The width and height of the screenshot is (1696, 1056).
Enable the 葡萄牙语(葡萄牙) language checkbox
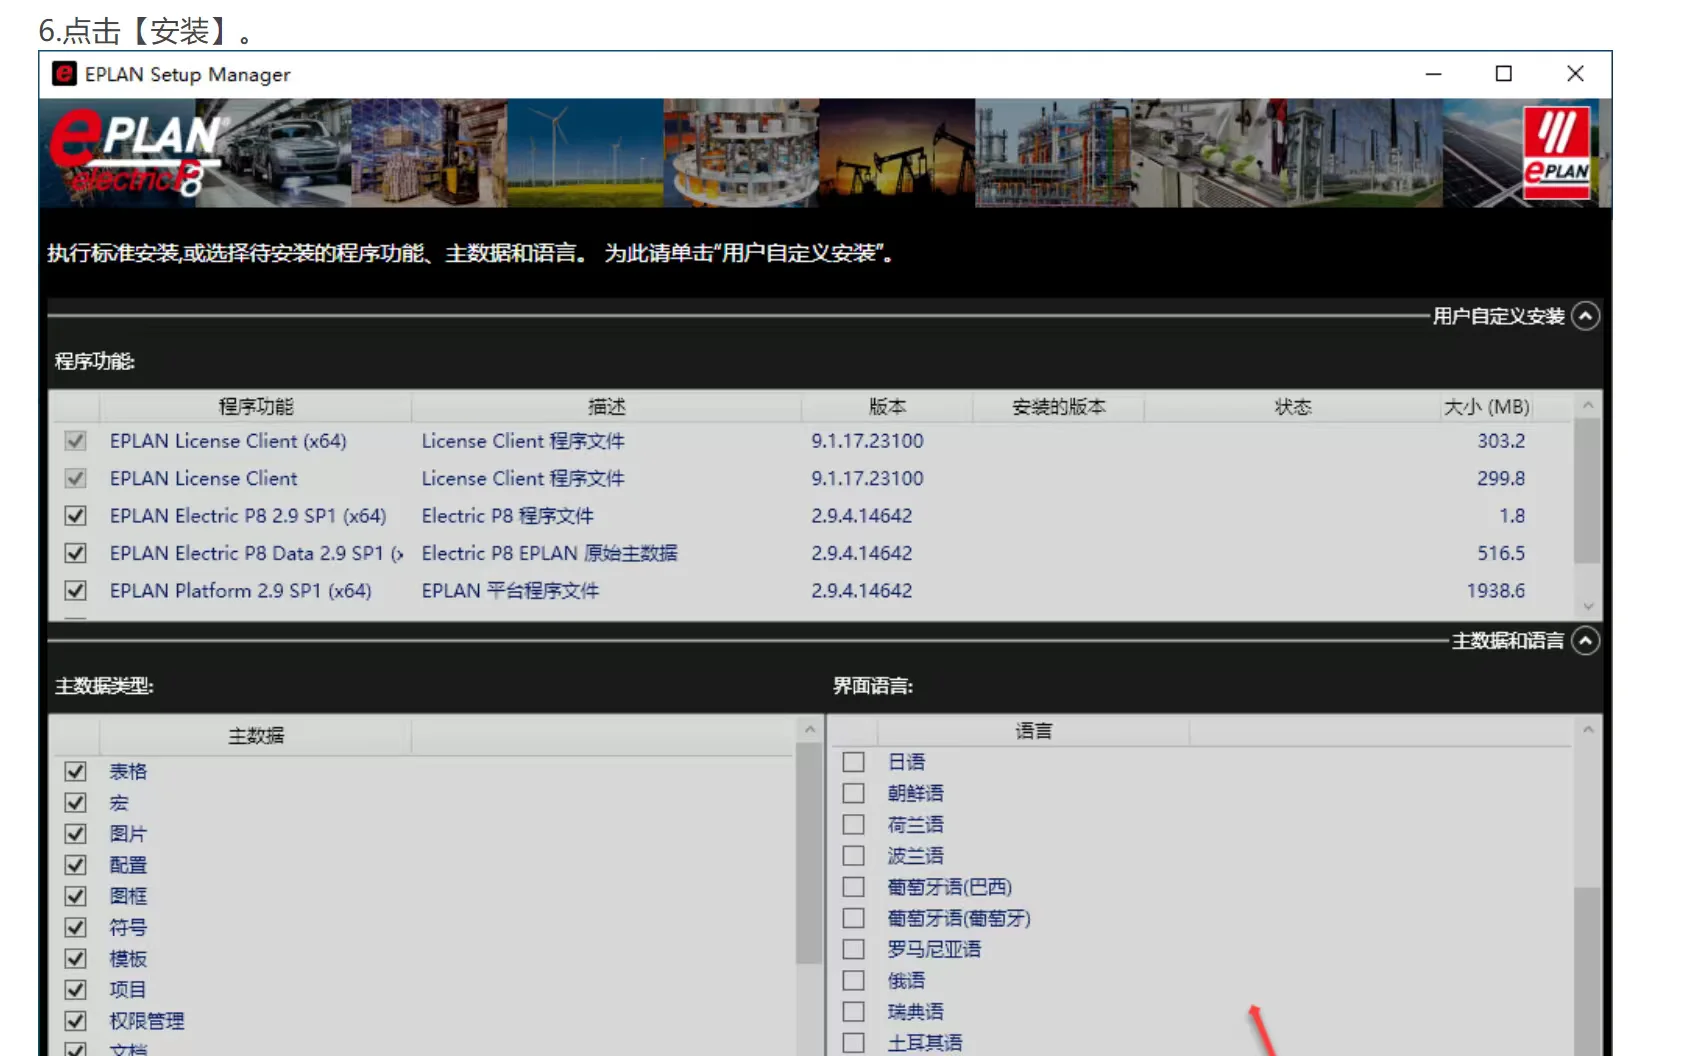[x=853, y=918]
